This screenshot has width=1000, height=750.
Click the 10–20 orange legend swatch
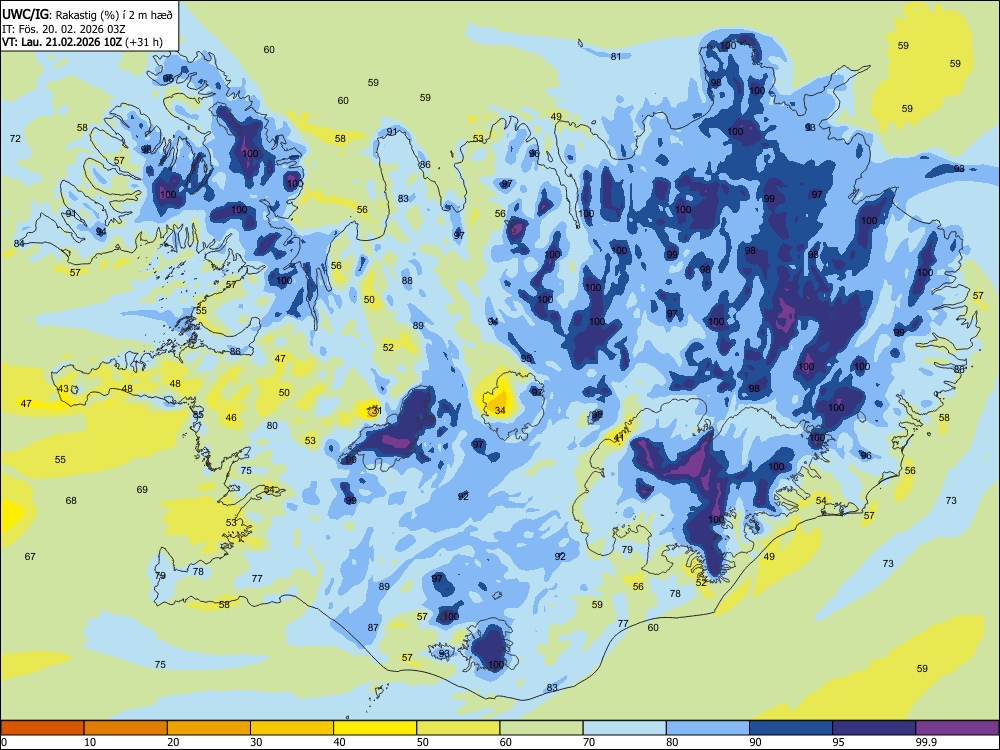click(126, 728)
